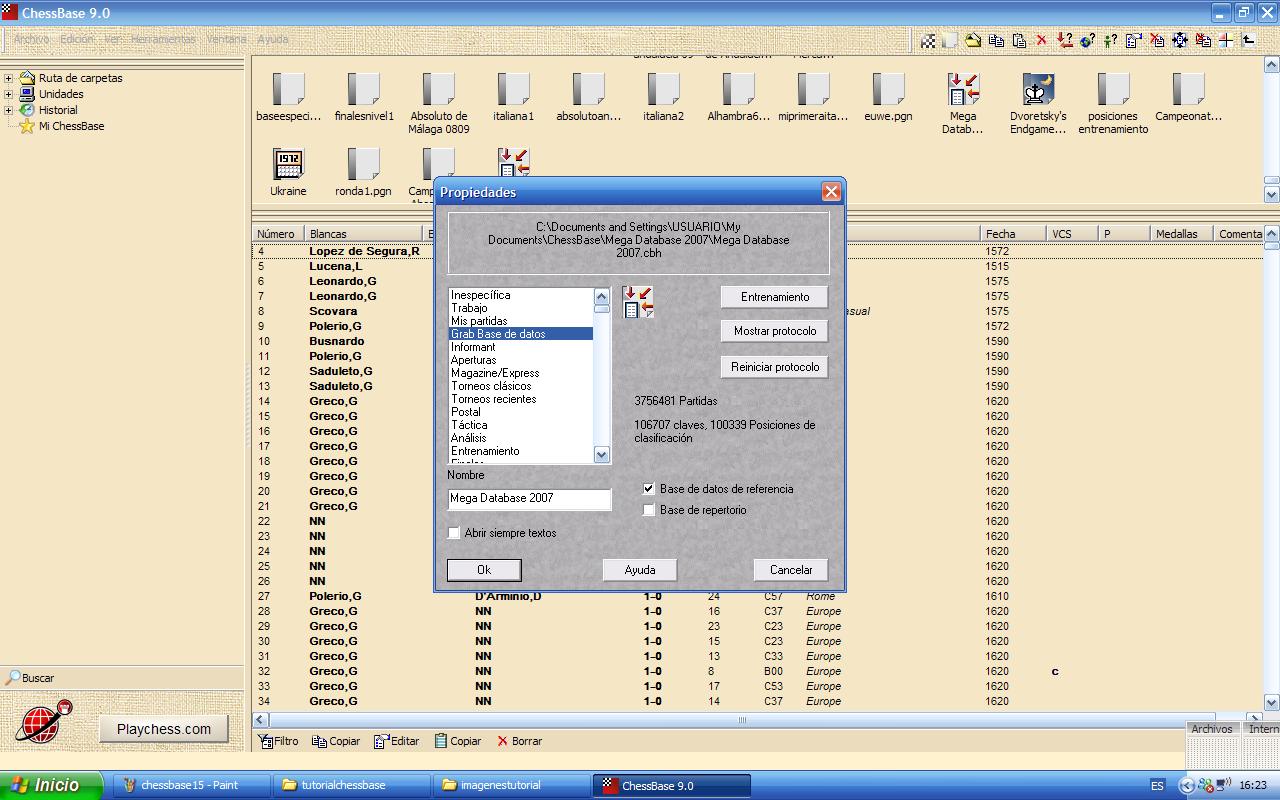This screenshot has height=800, width=1280.
Task: Select 'Táctica' in the database type list
Action: pos(521,425)
